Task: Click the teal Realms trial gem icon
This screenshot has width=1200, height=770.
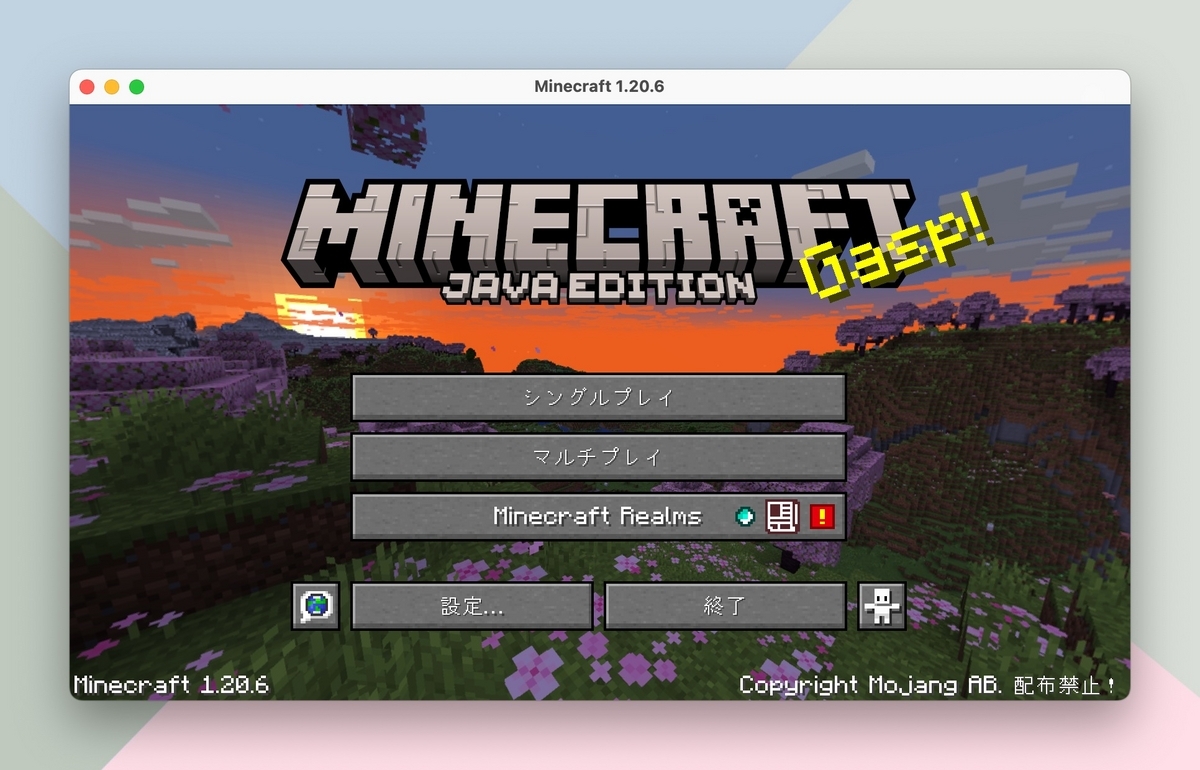Action: click(744, 516)
